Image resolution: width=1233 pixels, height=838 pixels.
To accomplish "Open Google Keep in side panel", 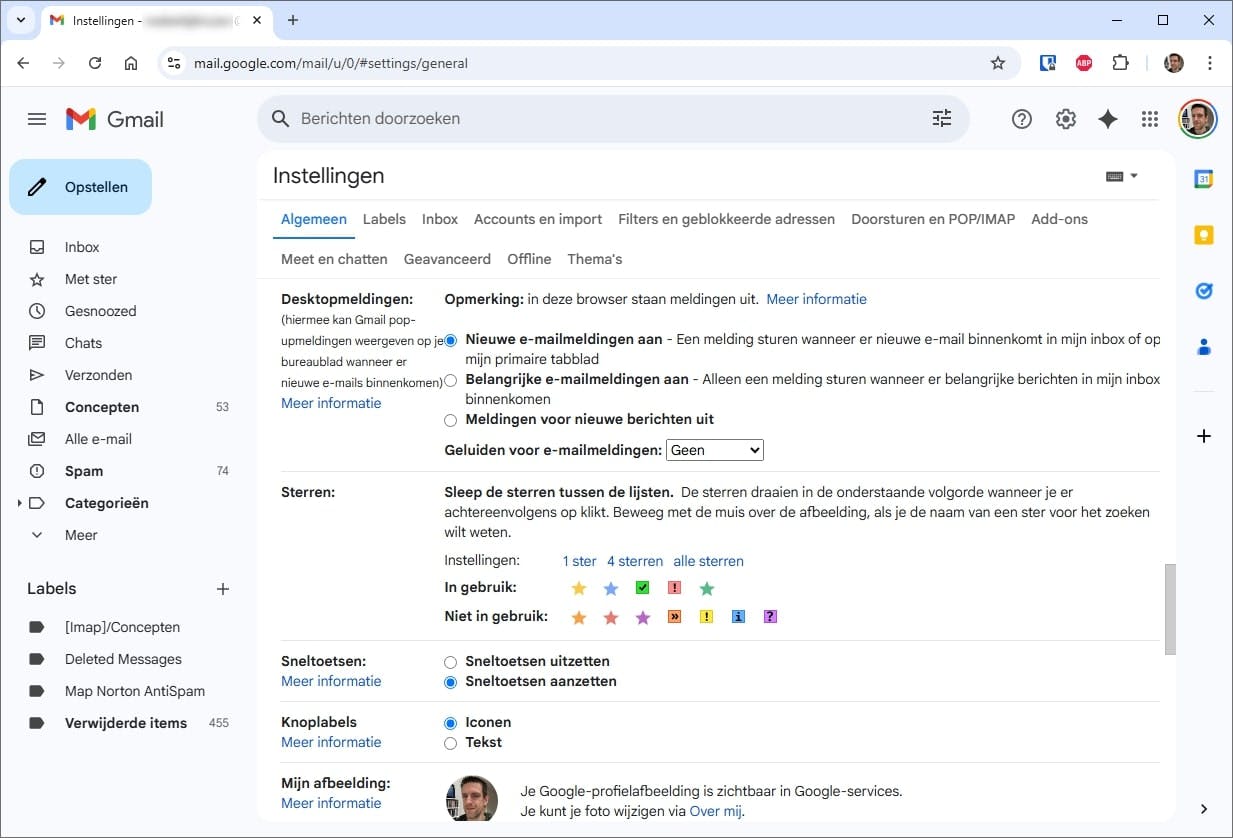I will tap(1204, 235).
